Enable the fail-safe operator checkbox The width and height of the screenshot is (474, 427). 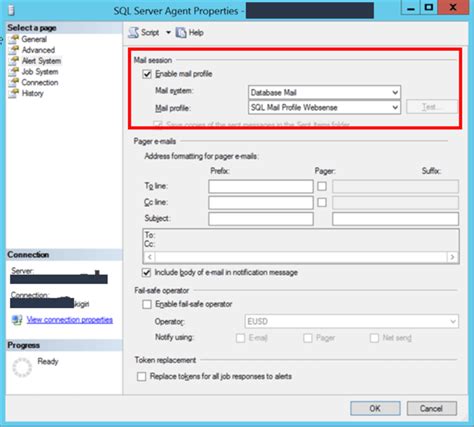point(147,304)
